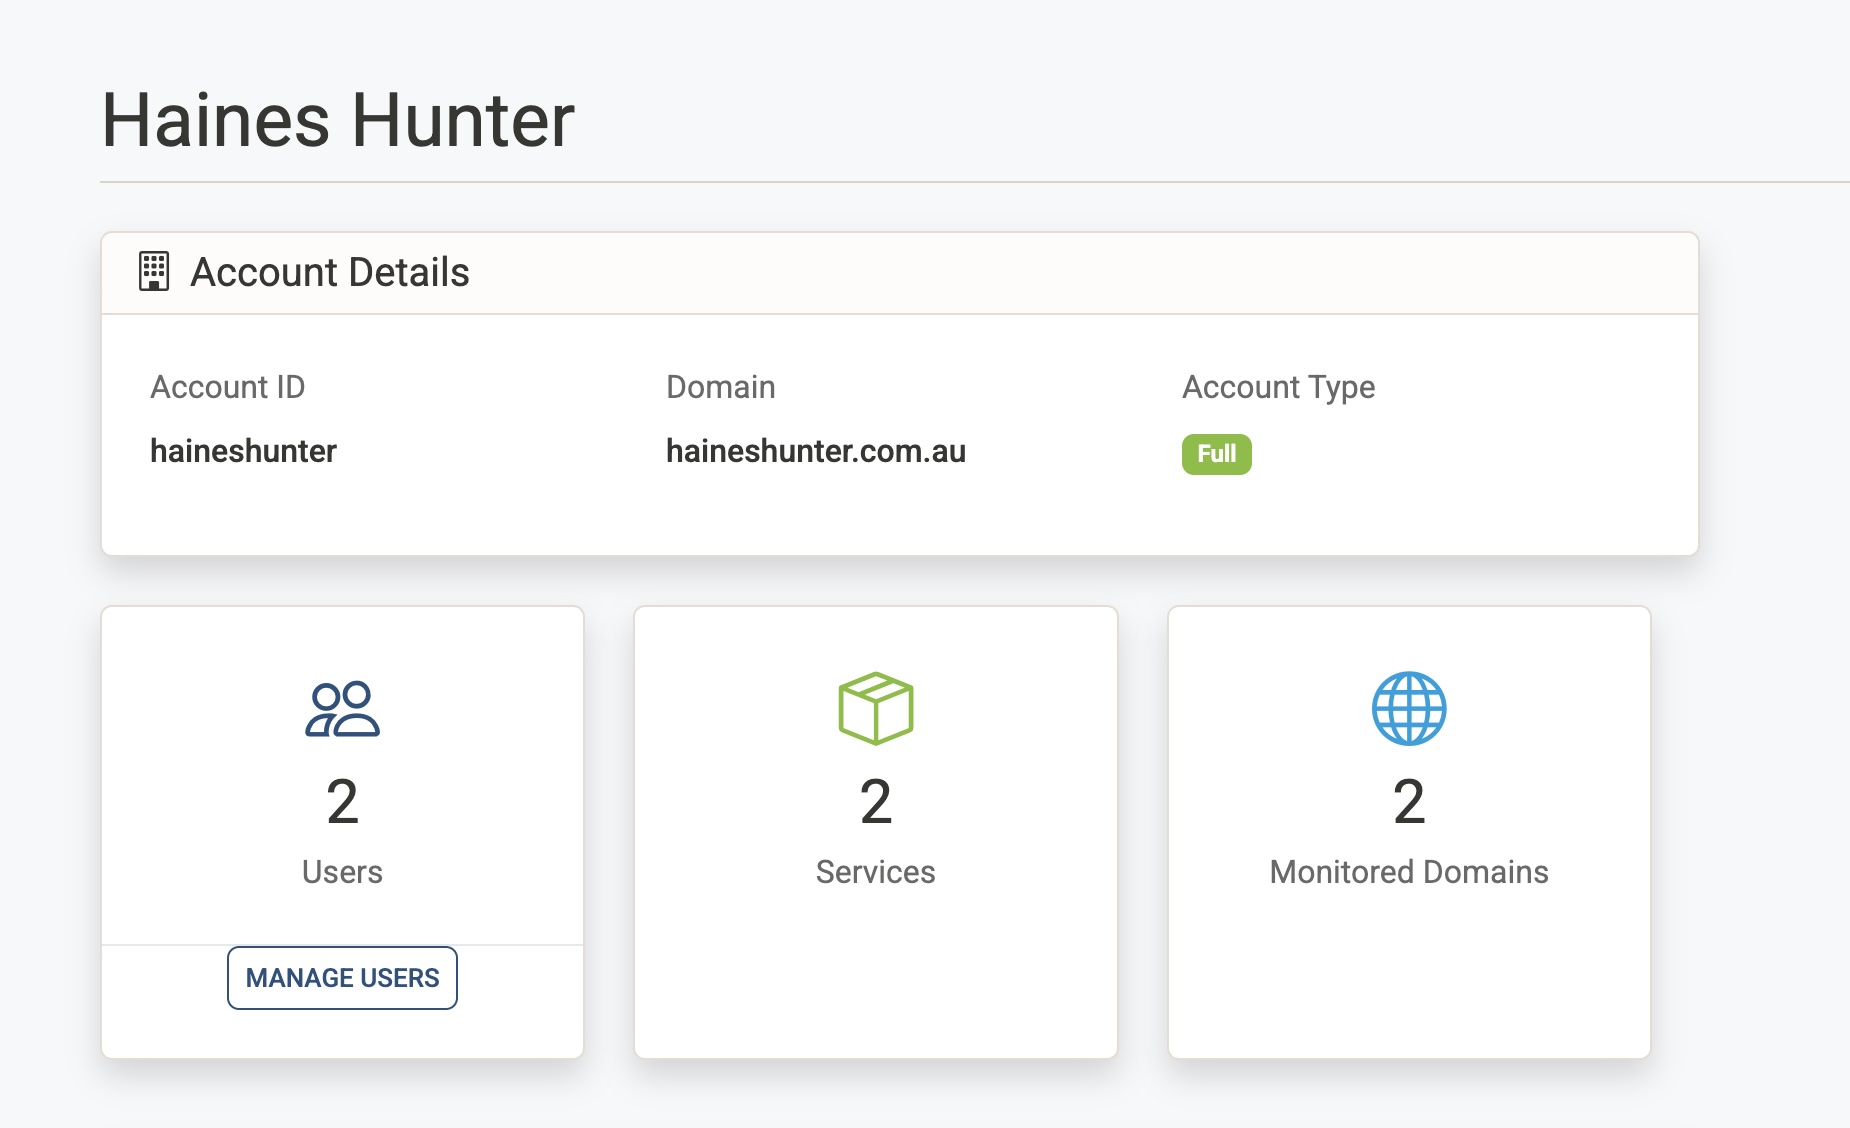This screenshot has height=1128, width=1850.
Task: Click the blue Monitored Domains globe icon
Action: tap(1410, 710)
